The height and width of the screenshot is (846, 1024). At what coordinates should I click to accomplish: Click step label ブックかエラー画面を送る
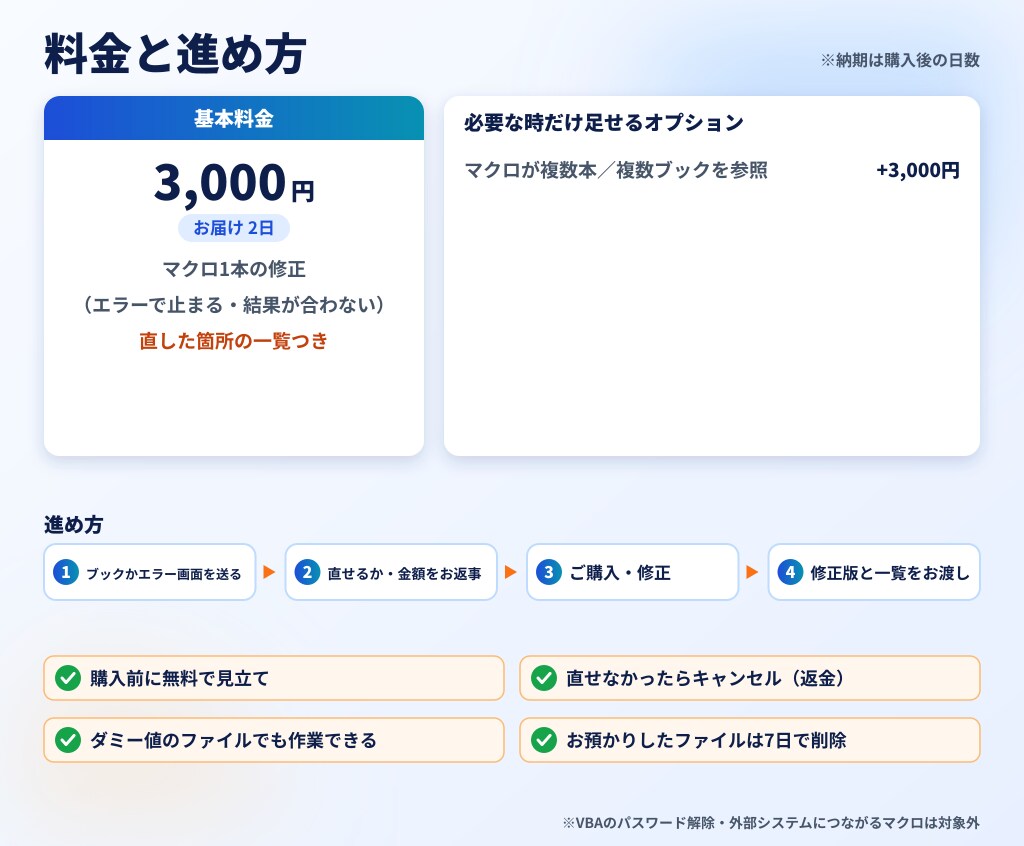point(164,574)
